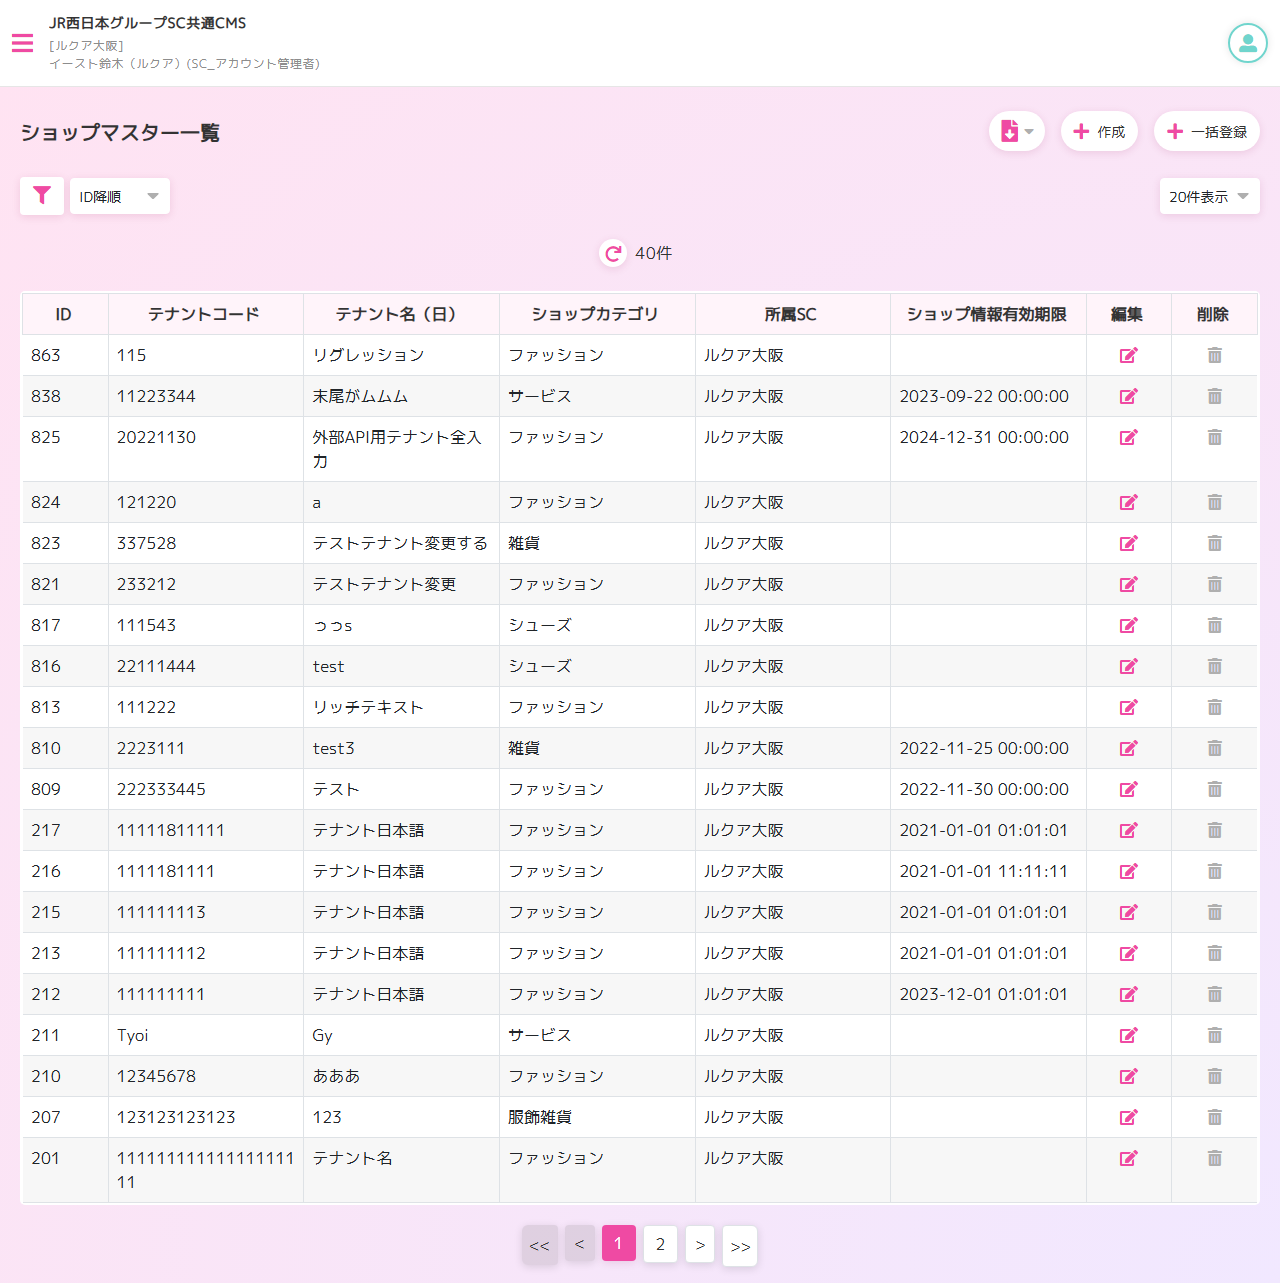The image size is (1280, 1283).
Task: Select page 1 in pagination
Action: [x=618, y=1243]
